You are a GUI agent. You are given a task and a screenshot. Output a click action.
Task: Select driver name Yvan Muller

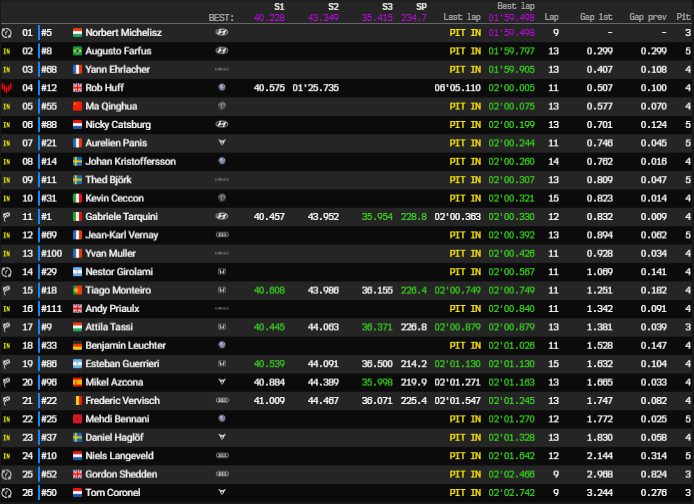(x=110, y=254)
